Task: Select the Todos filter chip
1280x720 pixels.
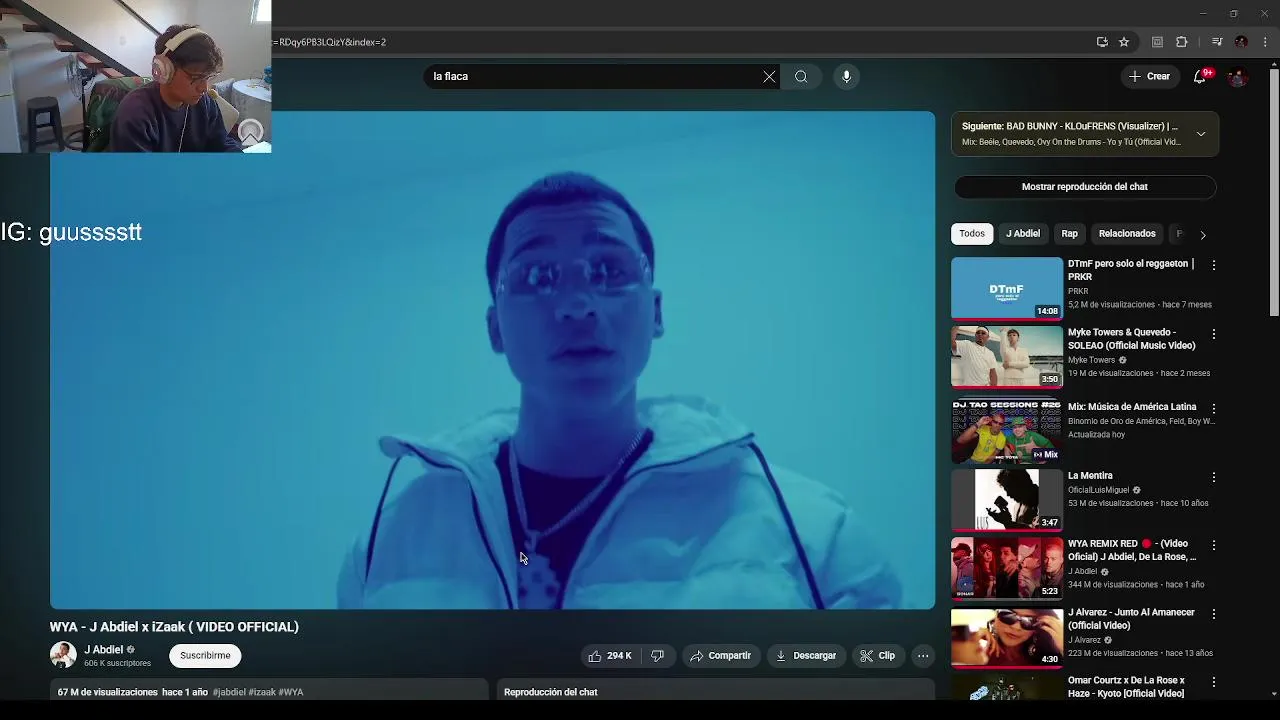Action: pyautogui.click(x=972, y=234)
